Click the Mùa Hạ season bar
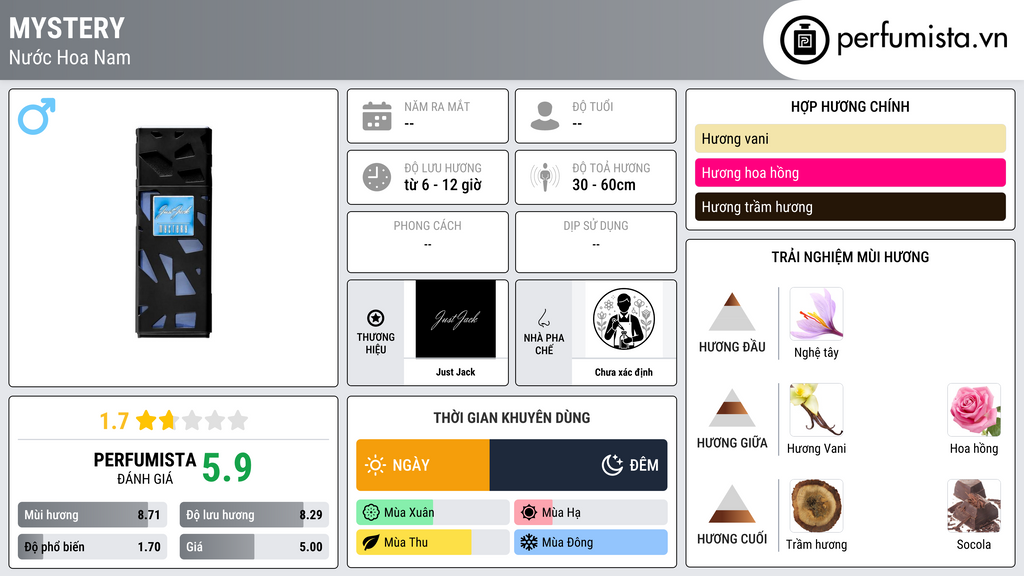Image resolution: width=1024 pixels, height=576 pixels. (590, 513)
